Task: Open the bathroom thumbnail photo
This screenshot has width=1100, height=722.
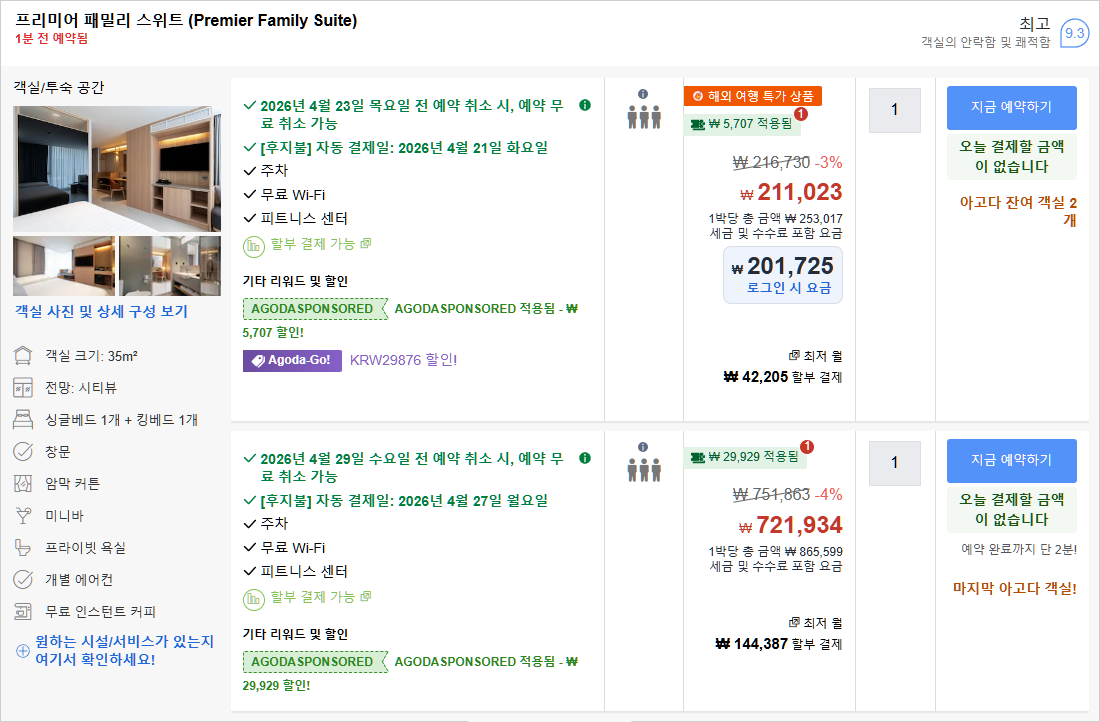Action: [170, 265]
